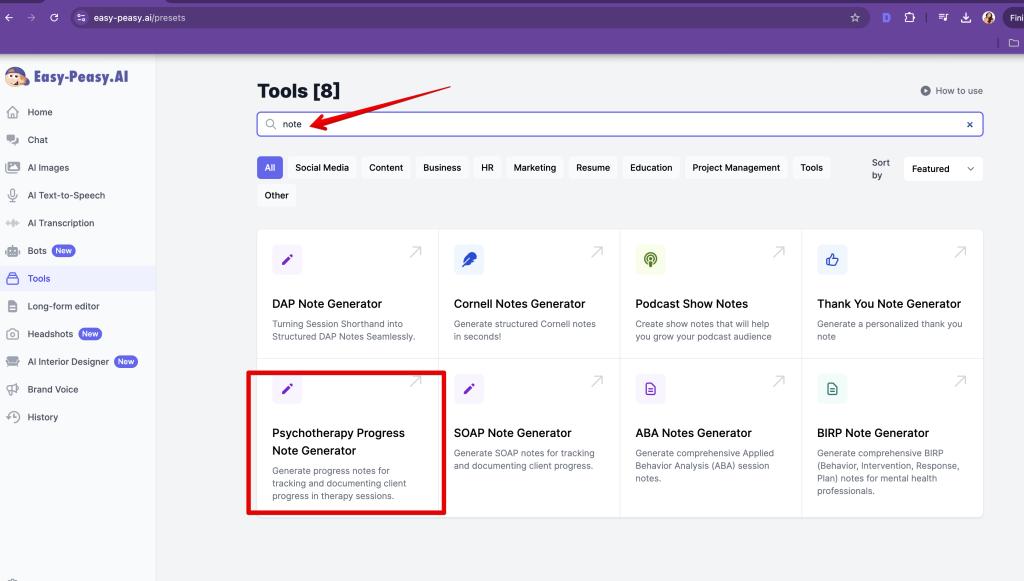Go to AI Transcription in sidebar
1024x581 pixels.
[x=60, y=223]
